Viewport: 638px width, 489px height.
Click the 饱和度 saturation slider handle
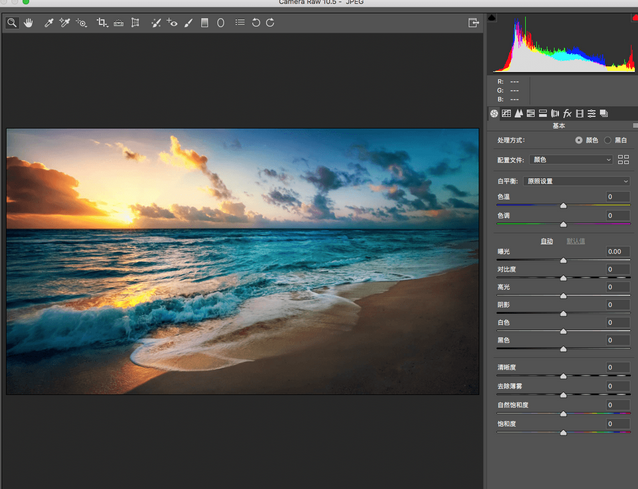coord(563,432)
